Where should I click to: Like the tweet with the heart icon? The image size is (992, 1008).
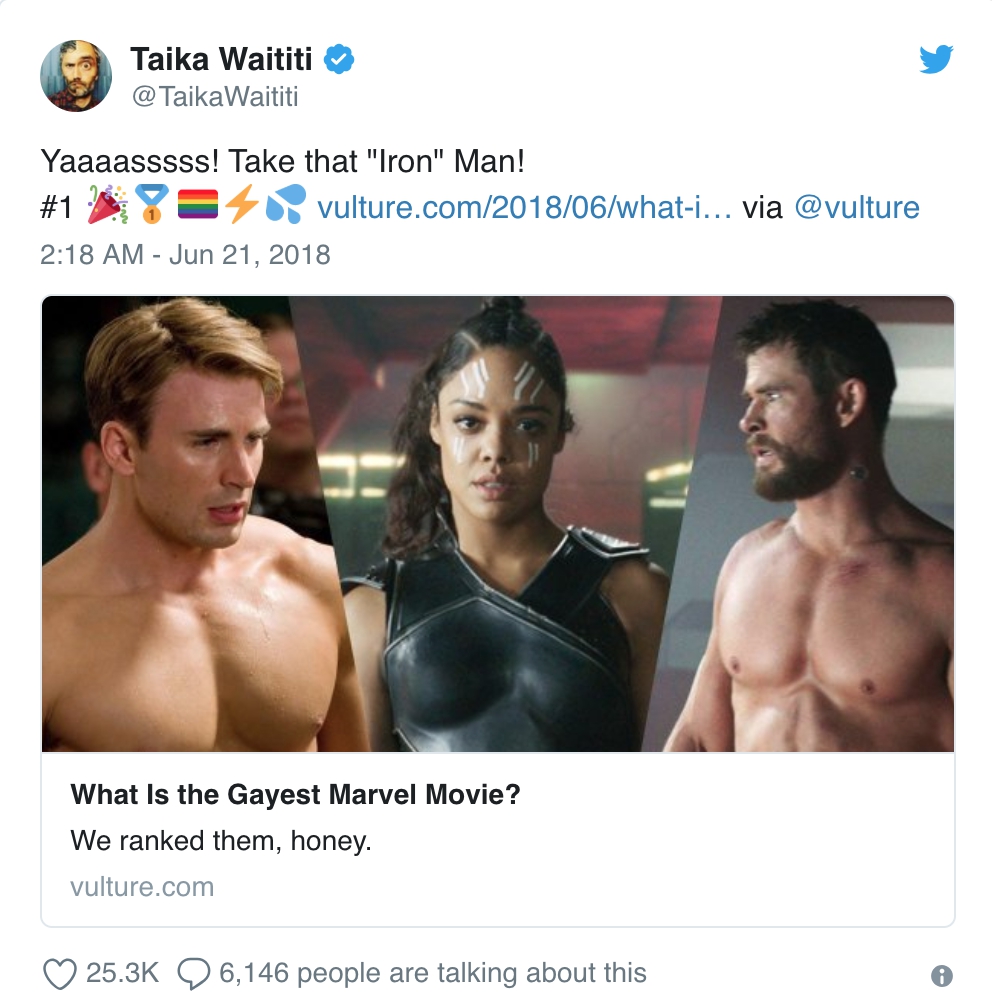click(61, 973)
